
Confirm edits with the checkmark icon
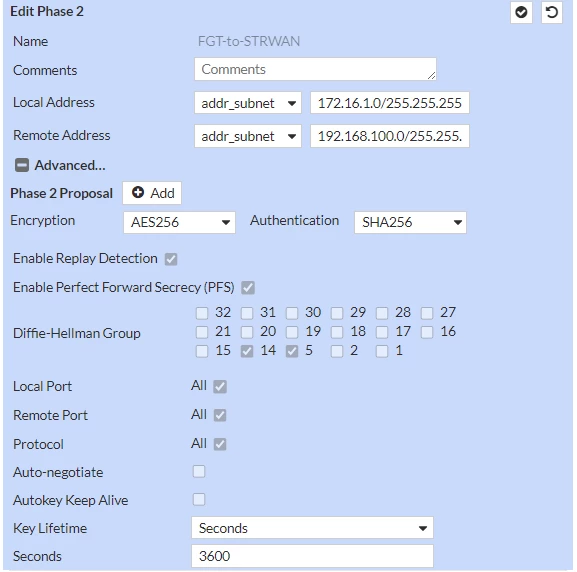(x=521, y=13)
